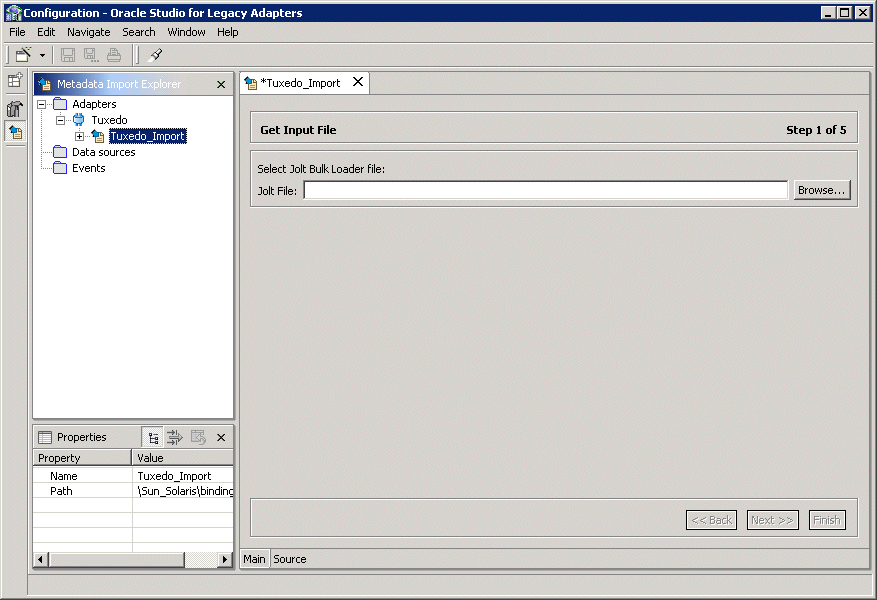Select the Tuxedo label in the tree

(109, 120)
